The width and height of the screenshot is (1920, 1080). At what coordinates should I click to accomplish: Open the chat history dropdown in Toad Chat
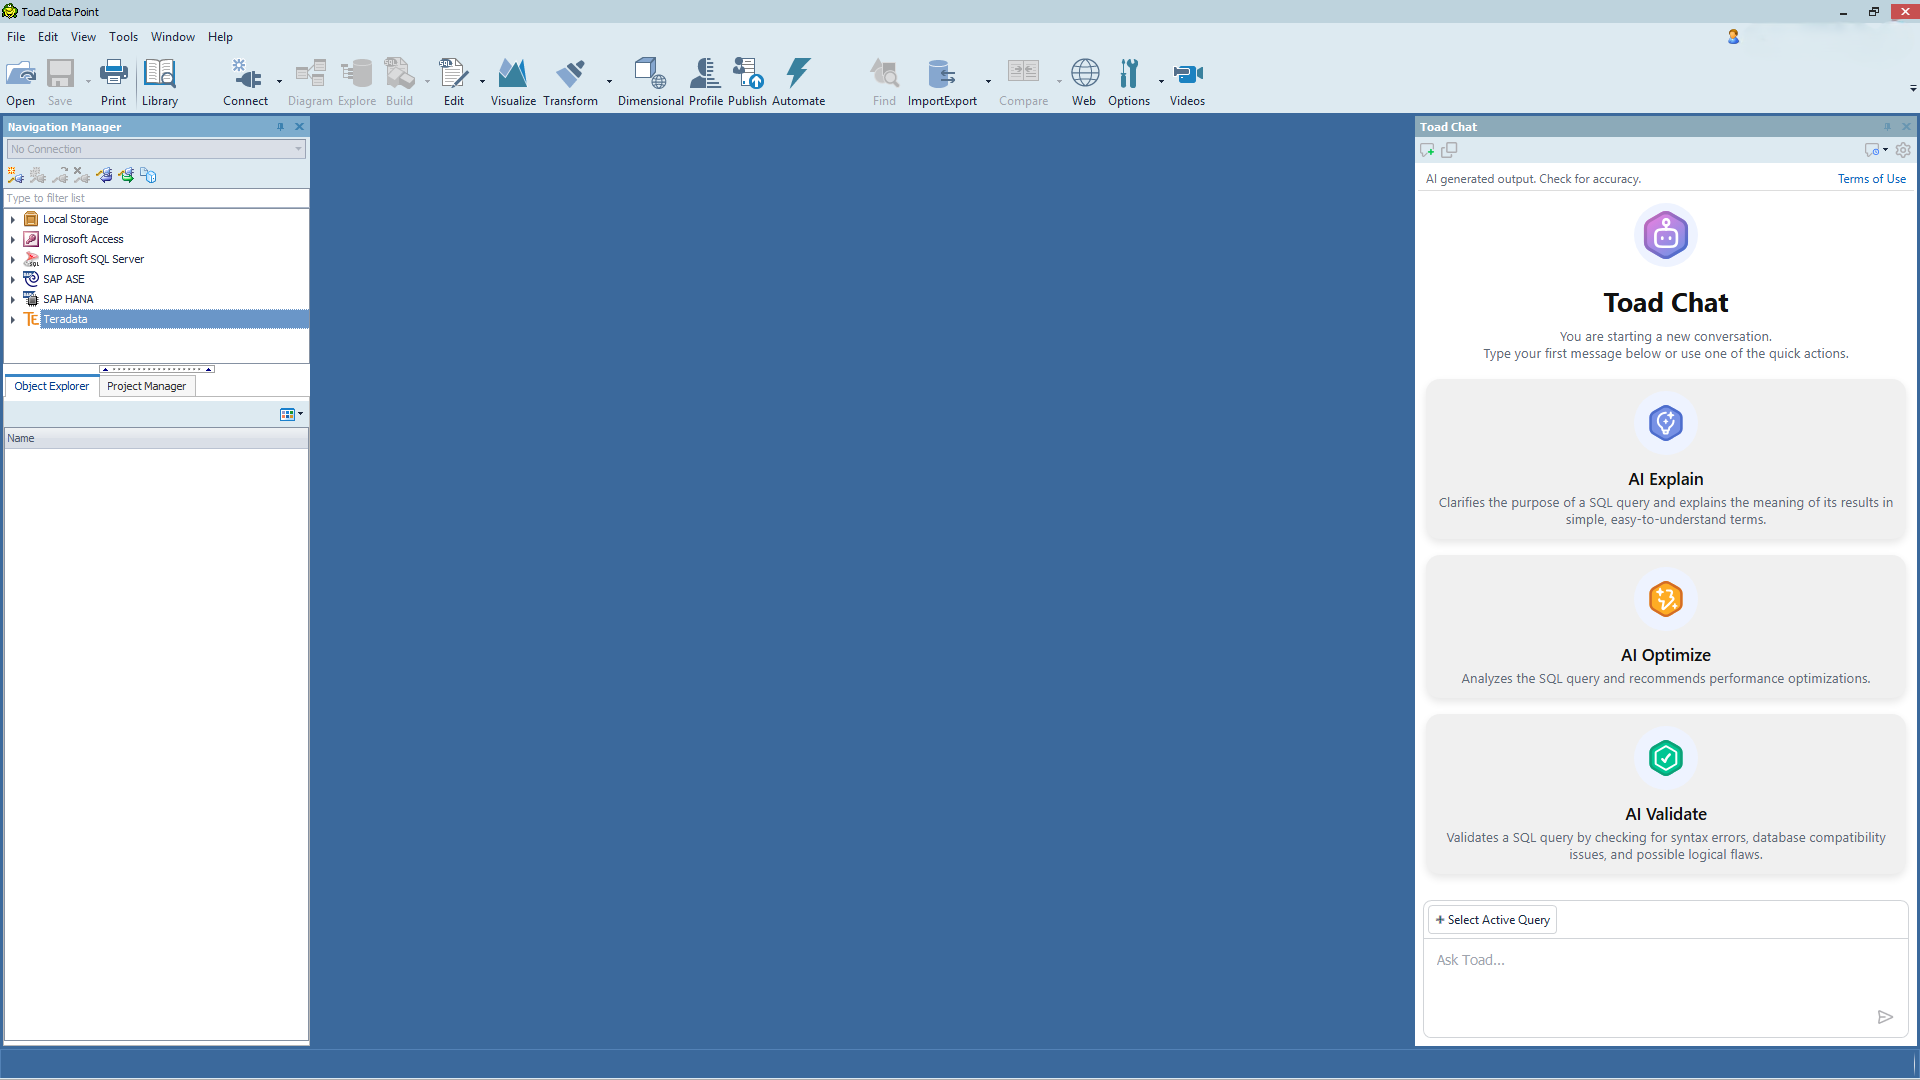pyautogui.click(x=1876, y=150)
